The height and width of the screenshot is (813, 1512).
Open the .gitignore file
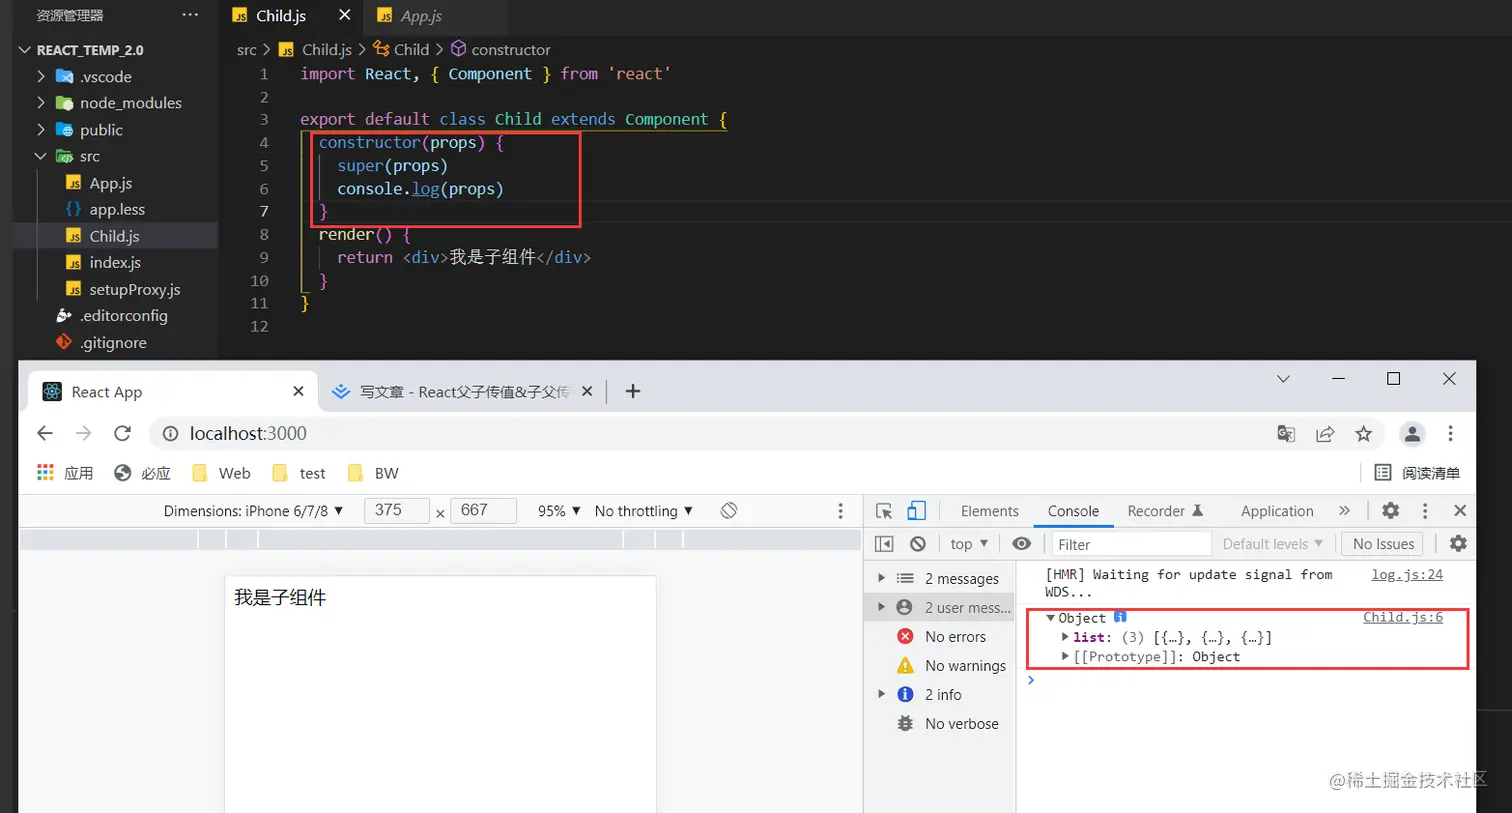(115, 342)
